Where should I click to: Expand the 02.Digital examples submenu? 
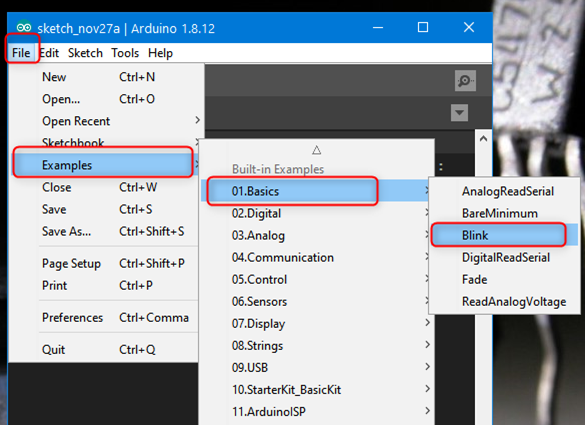[316, 213]
